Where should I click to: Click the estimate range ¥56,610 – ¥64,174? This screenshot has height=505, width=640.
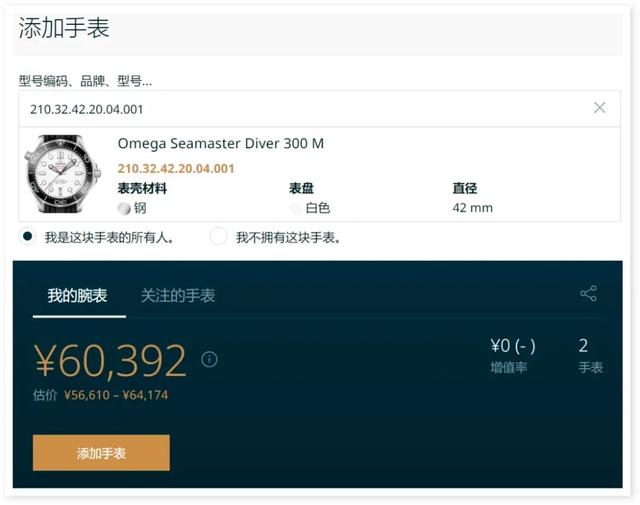pyautogui.click(x=116, y=395)
